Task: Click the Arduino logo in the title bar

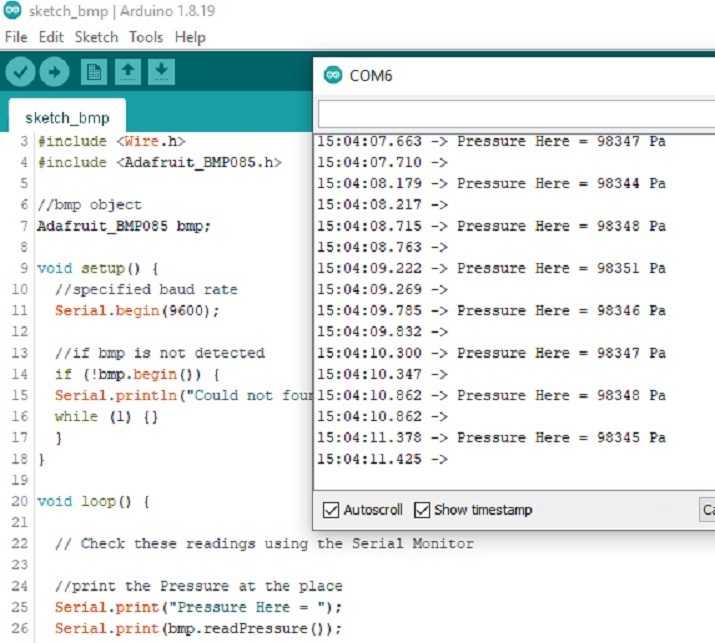Action: pyautogui.click(x=12, y=10)
